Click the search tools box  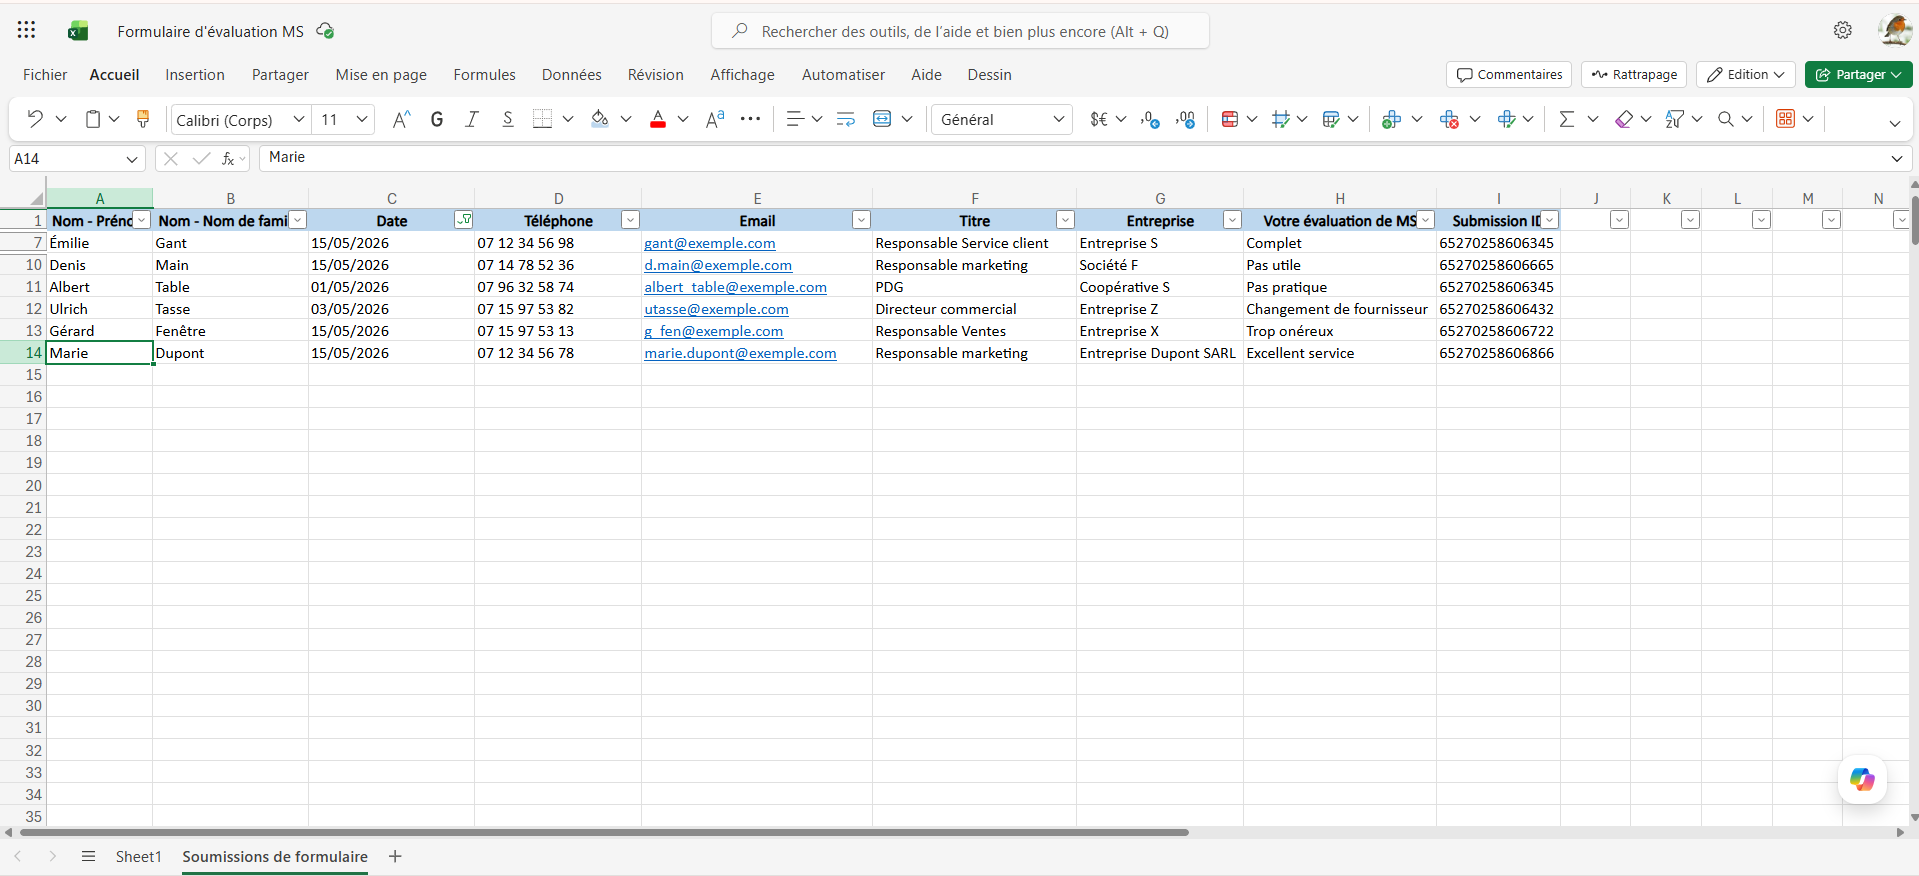coord(960,31)
